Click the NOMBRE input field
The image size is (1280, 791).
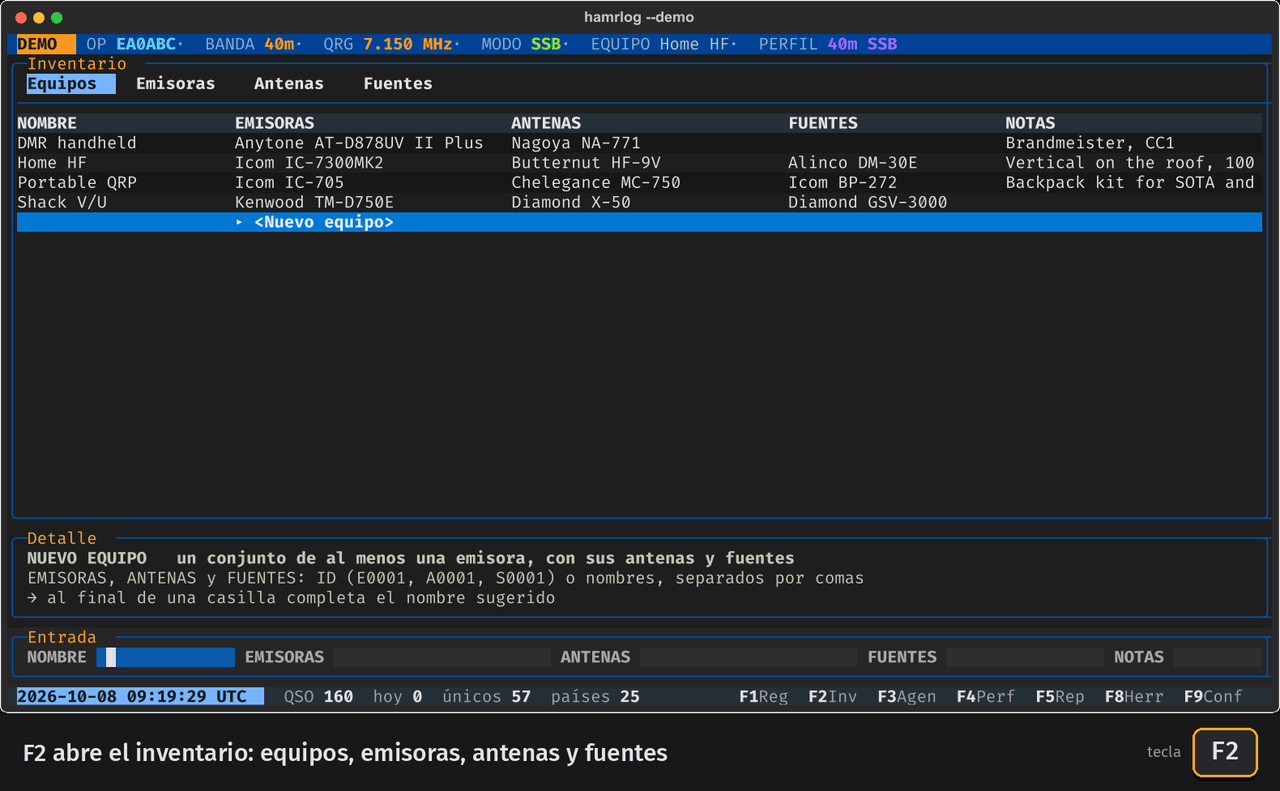click(165, 657)
